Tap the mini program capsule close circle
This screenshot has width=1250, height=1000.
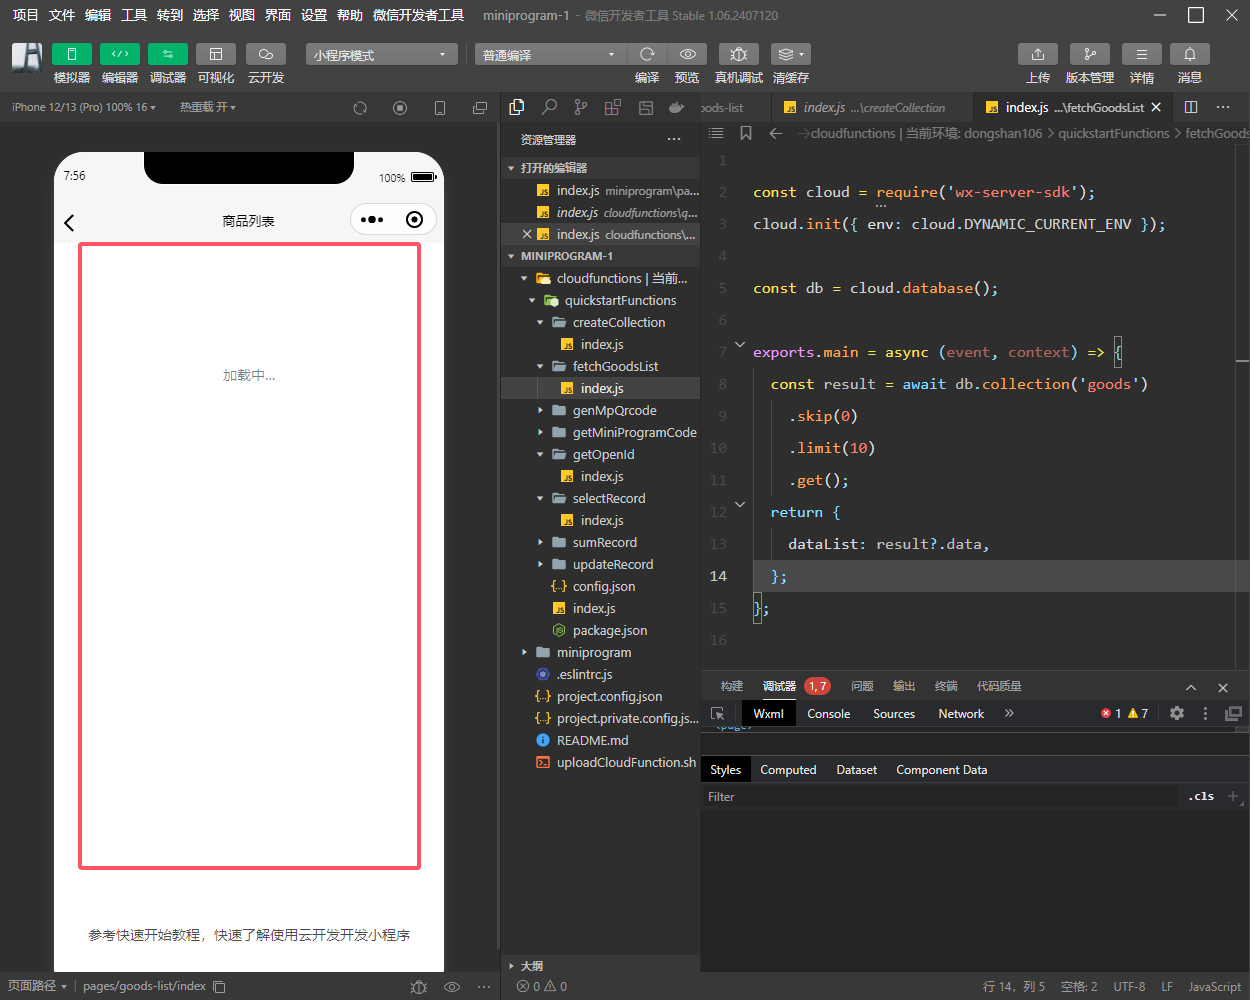point(415,220)
